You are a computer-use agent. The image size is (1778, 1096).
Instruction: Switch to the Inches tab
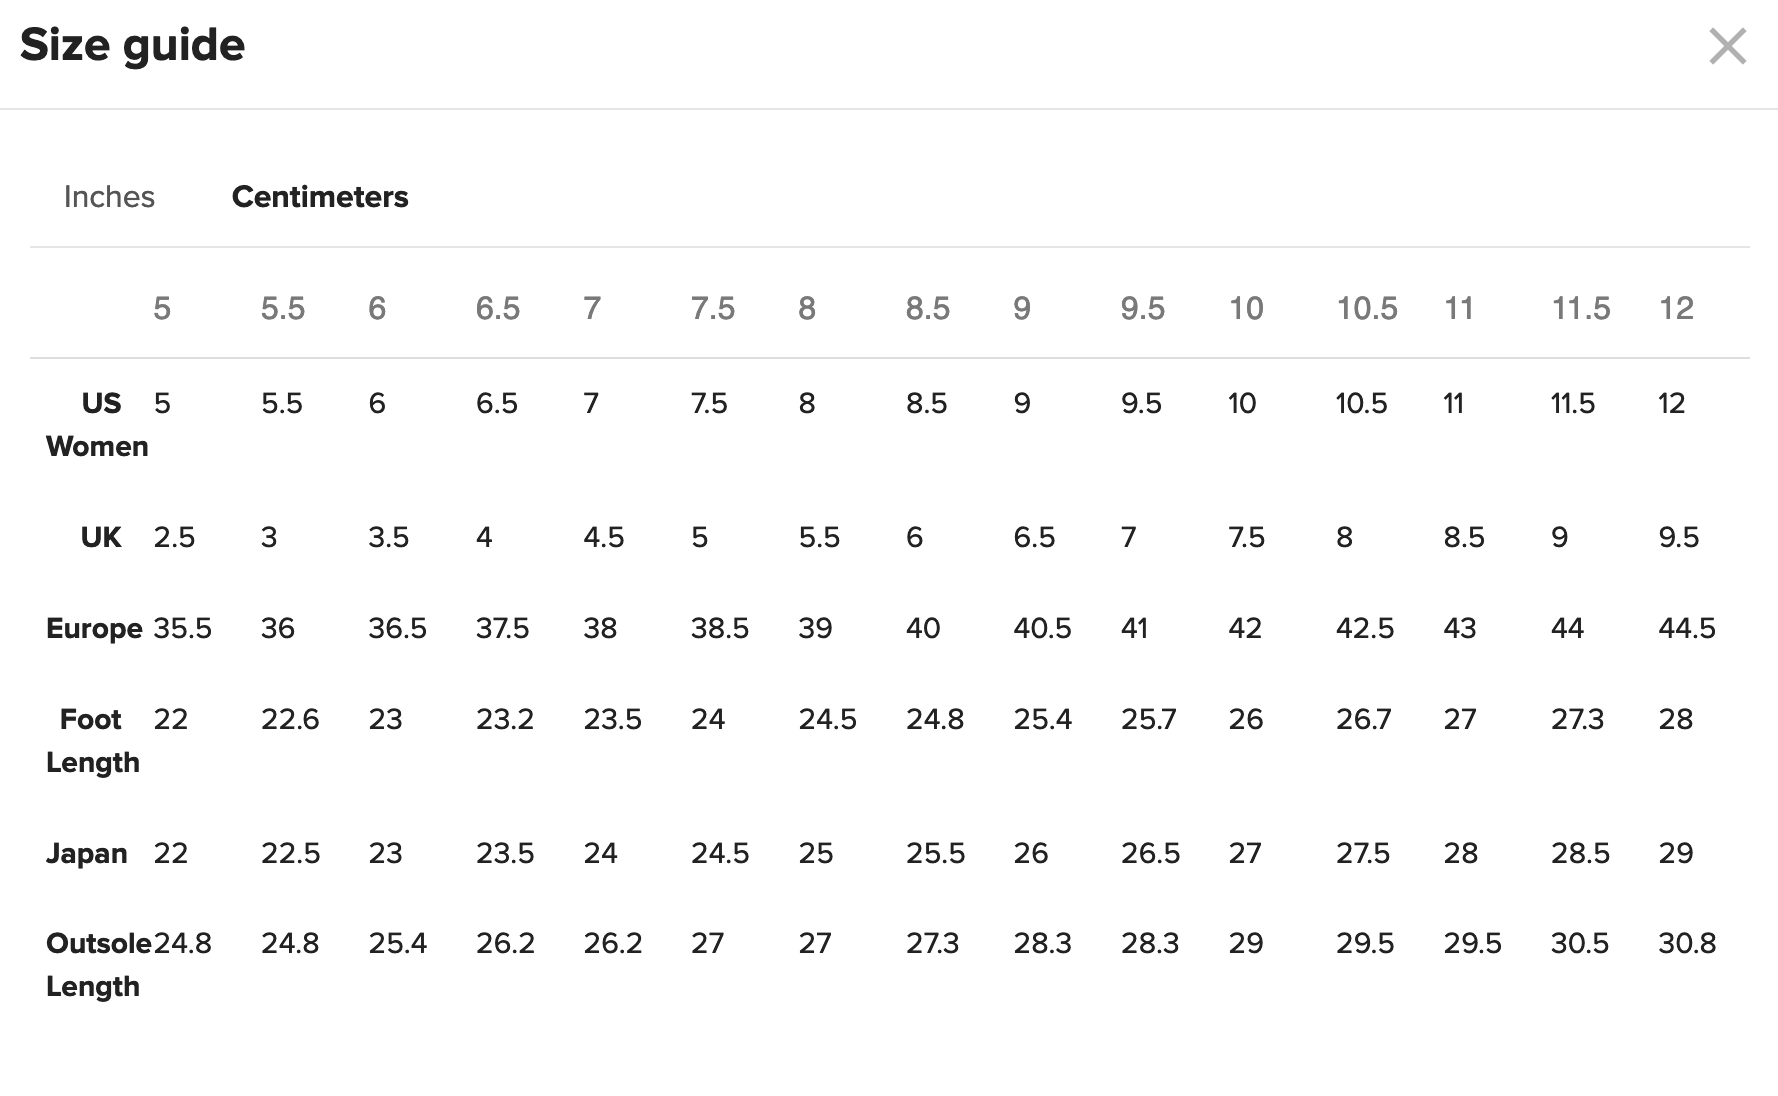point(109,197)
